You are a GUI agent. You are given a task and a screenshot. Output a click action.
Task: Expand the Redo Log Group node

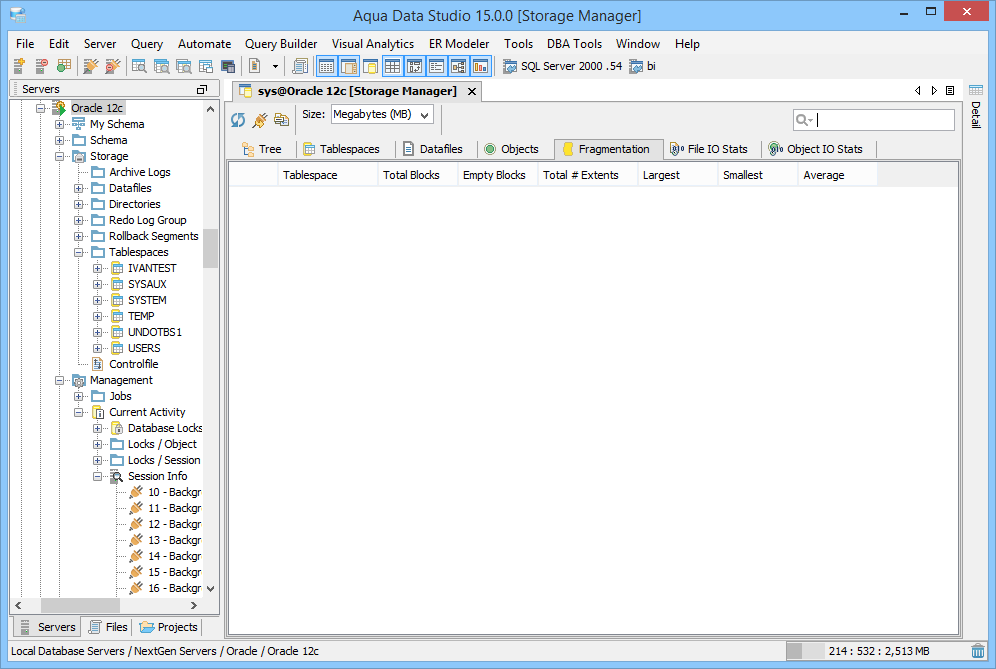79,220
